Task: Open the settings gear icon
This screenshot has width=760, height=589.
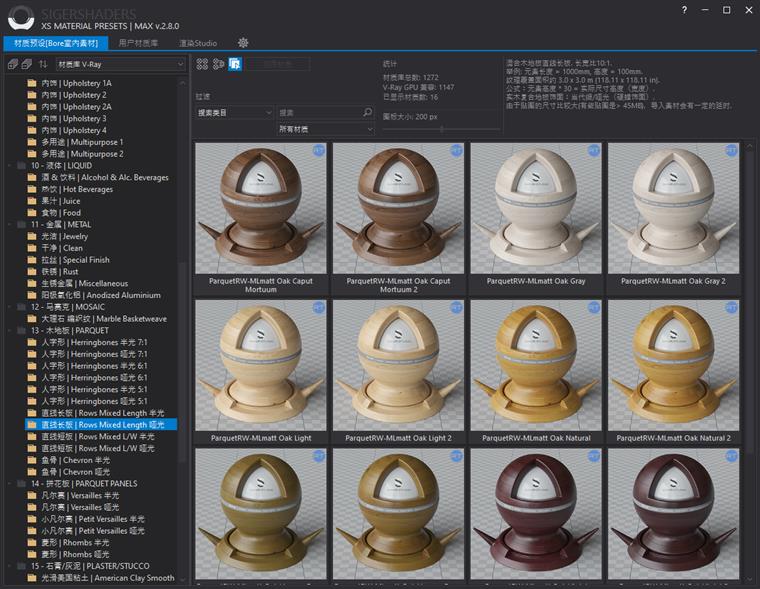Action: 243,43
